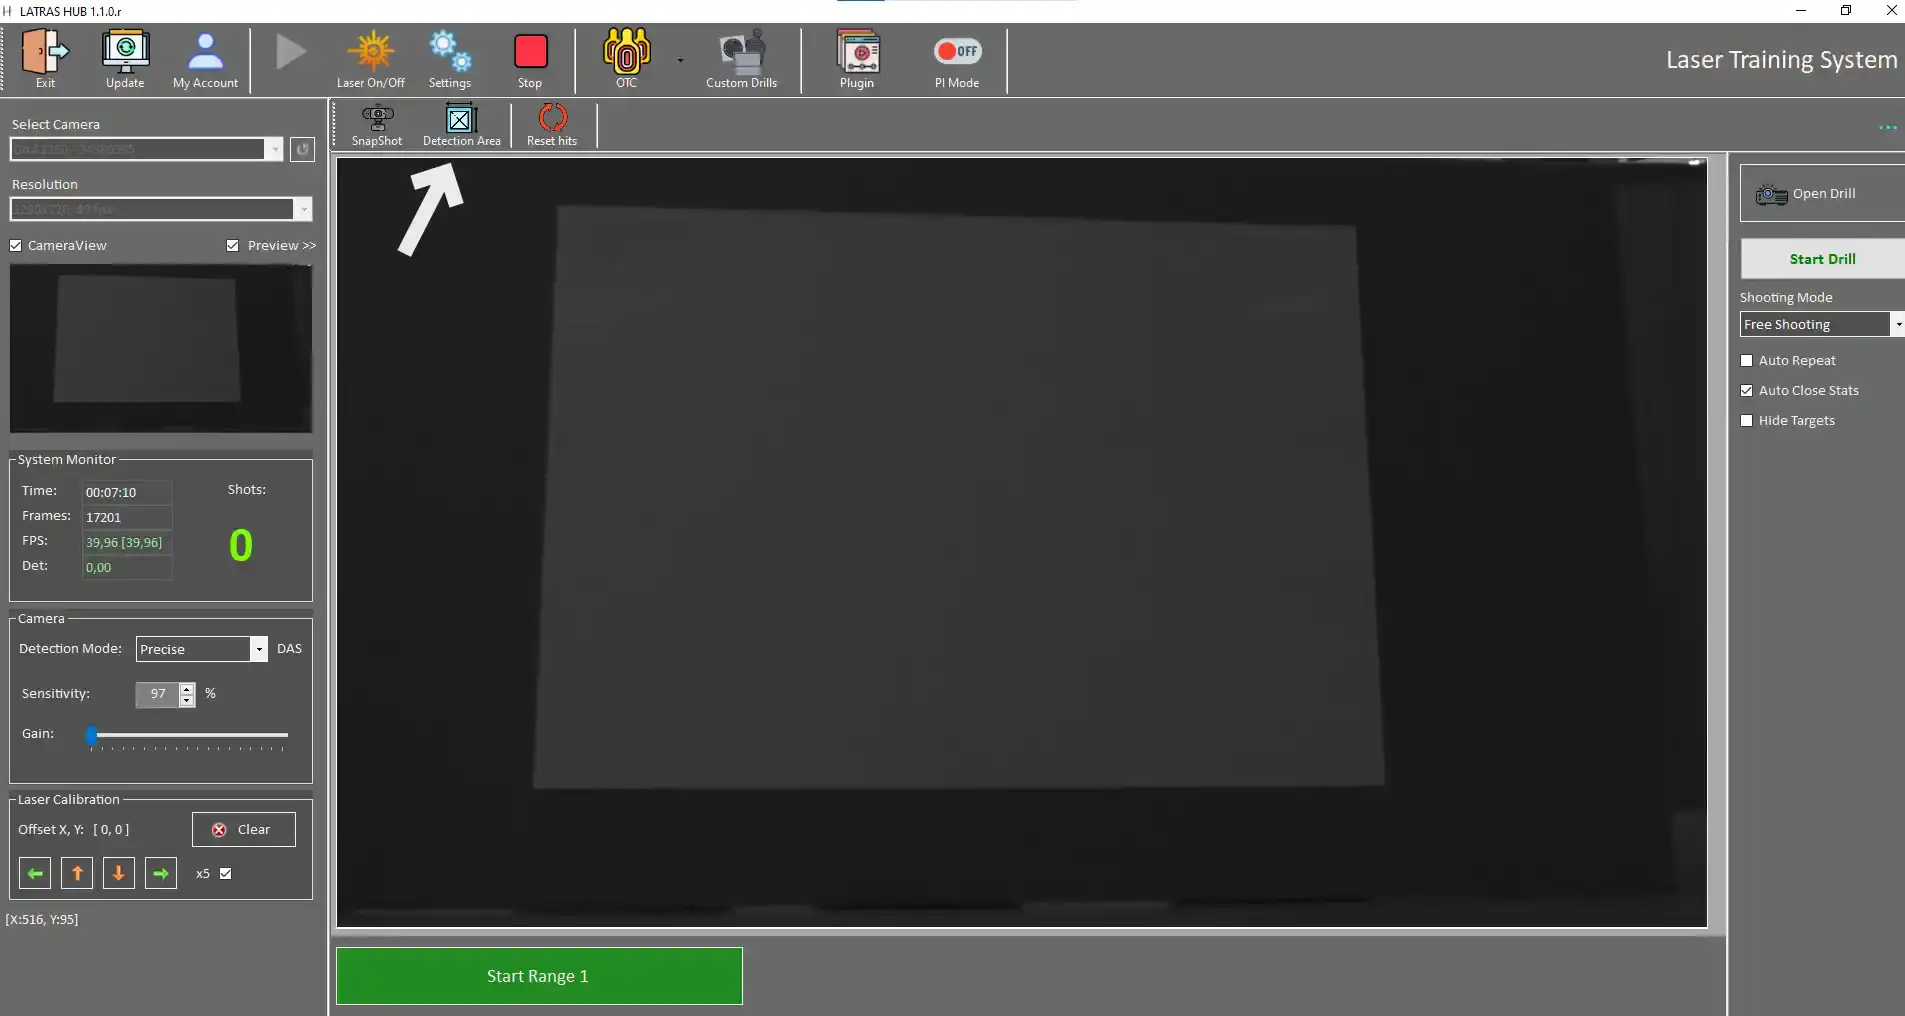1905x1016 pixels.
Task: Toggle Laser On/Off
Action: [x=371, y=52]
